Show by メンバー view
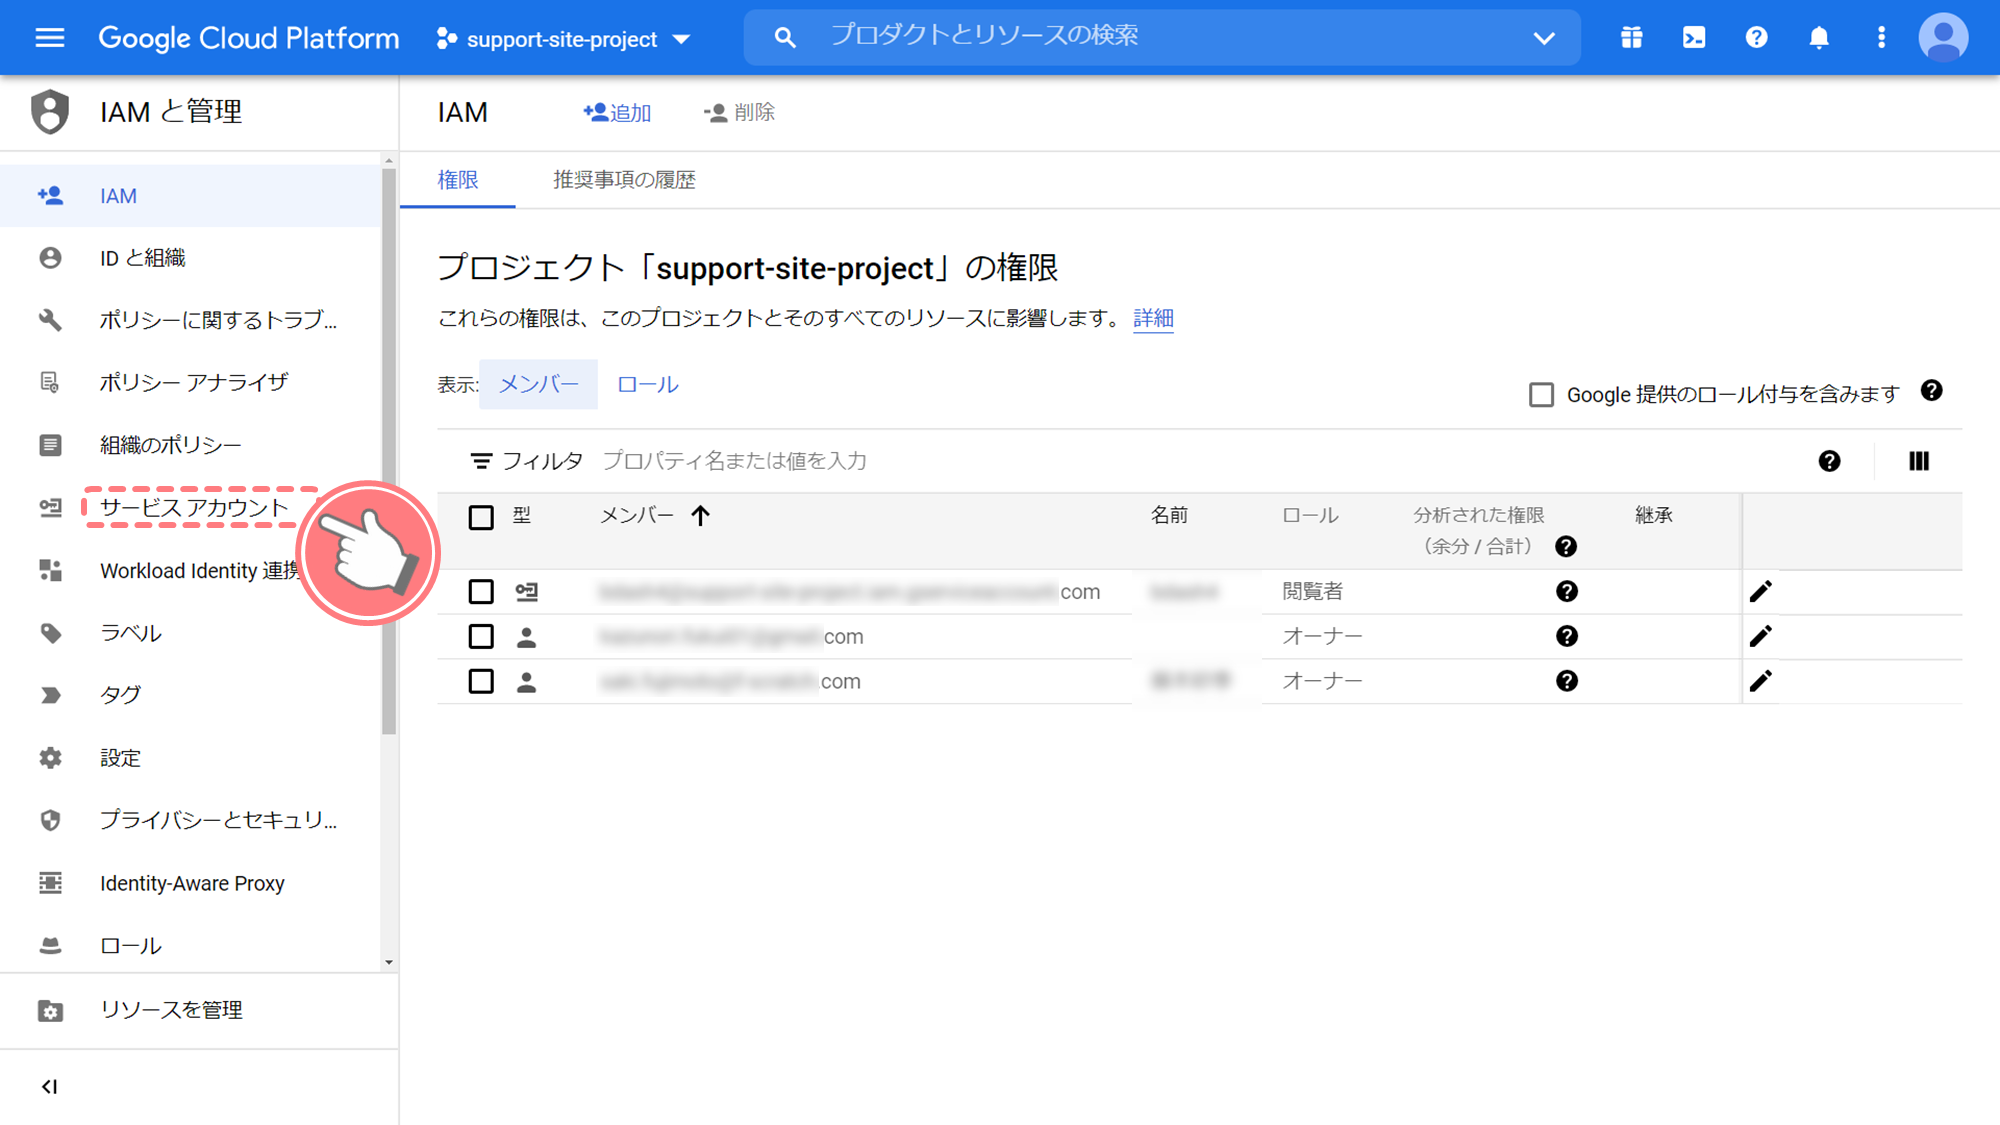This screenshot has width=2000, height=1125. (538, 384)
